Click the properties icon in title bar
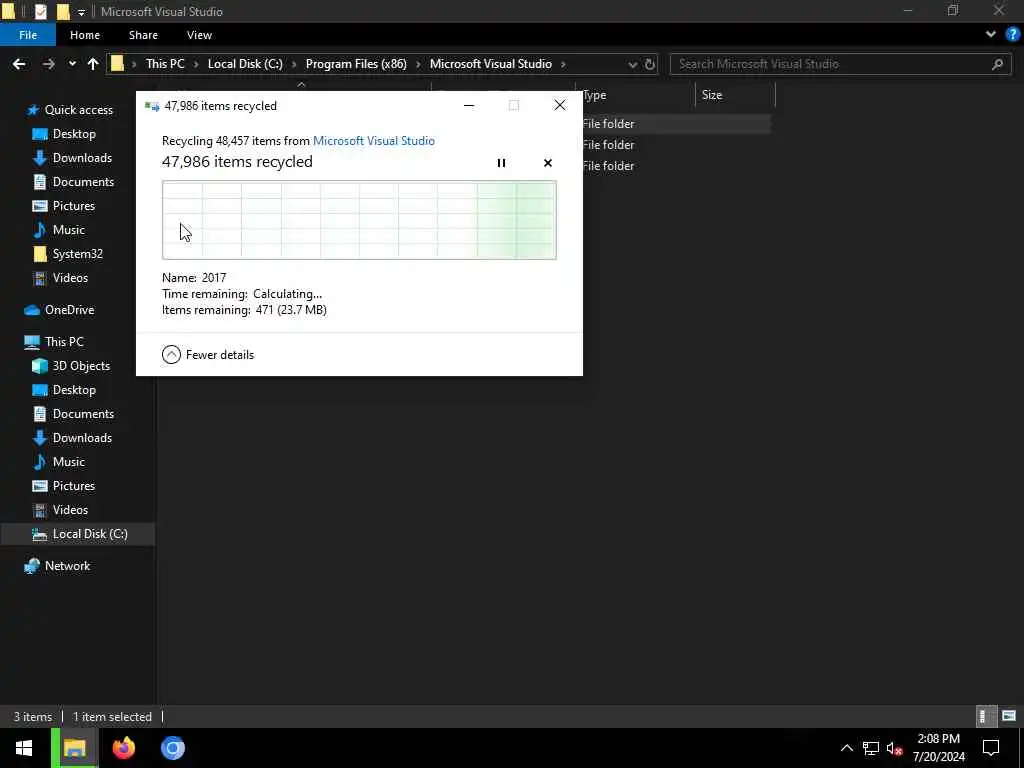This screenshot has height=768, width=1024. coord(40,11)
